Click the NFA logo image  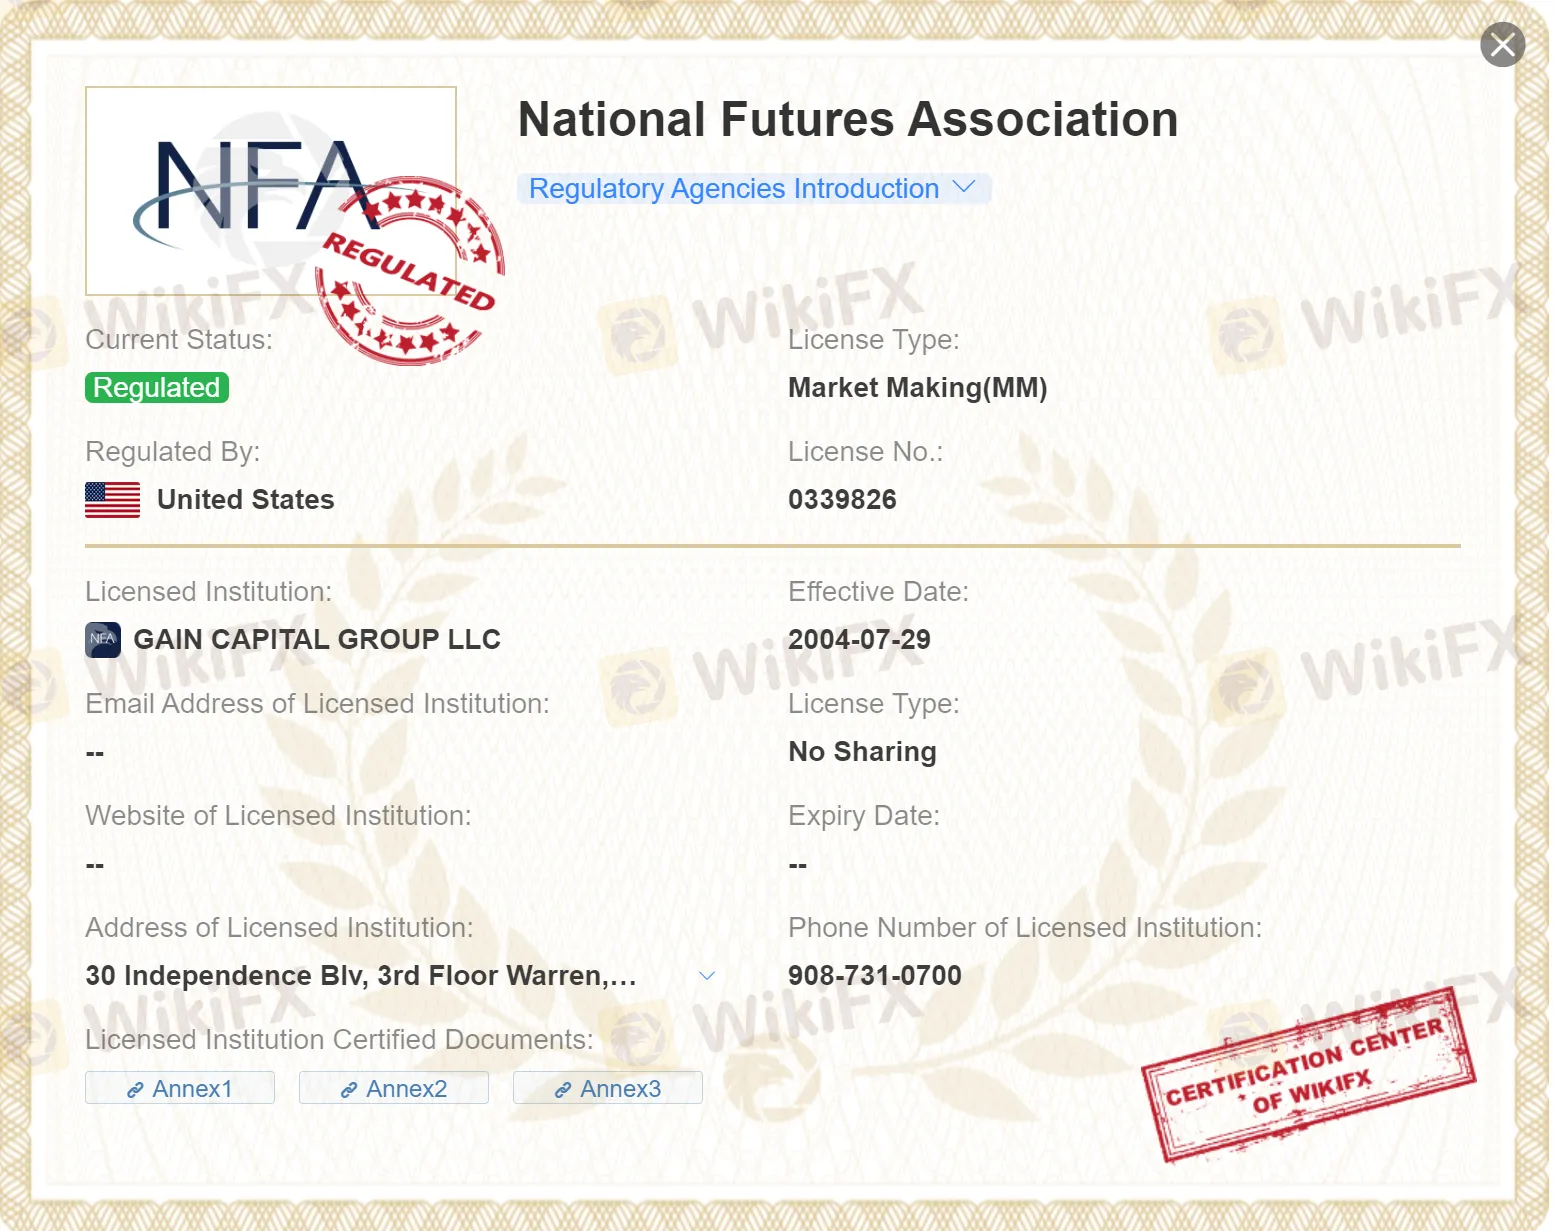271,191
